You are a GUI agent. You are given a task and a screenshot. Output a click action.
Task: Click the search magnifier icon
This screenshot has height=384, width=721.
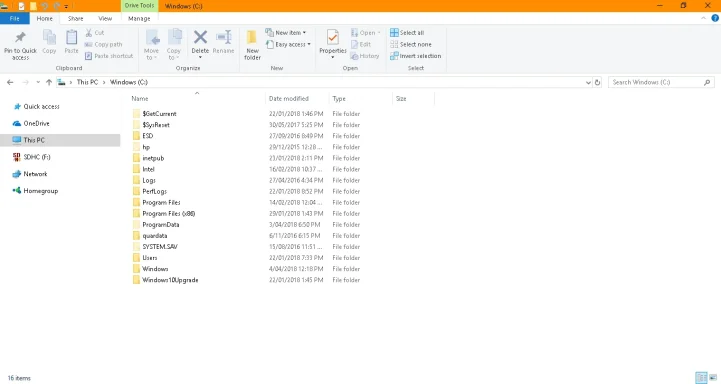(x=707, y=82)
